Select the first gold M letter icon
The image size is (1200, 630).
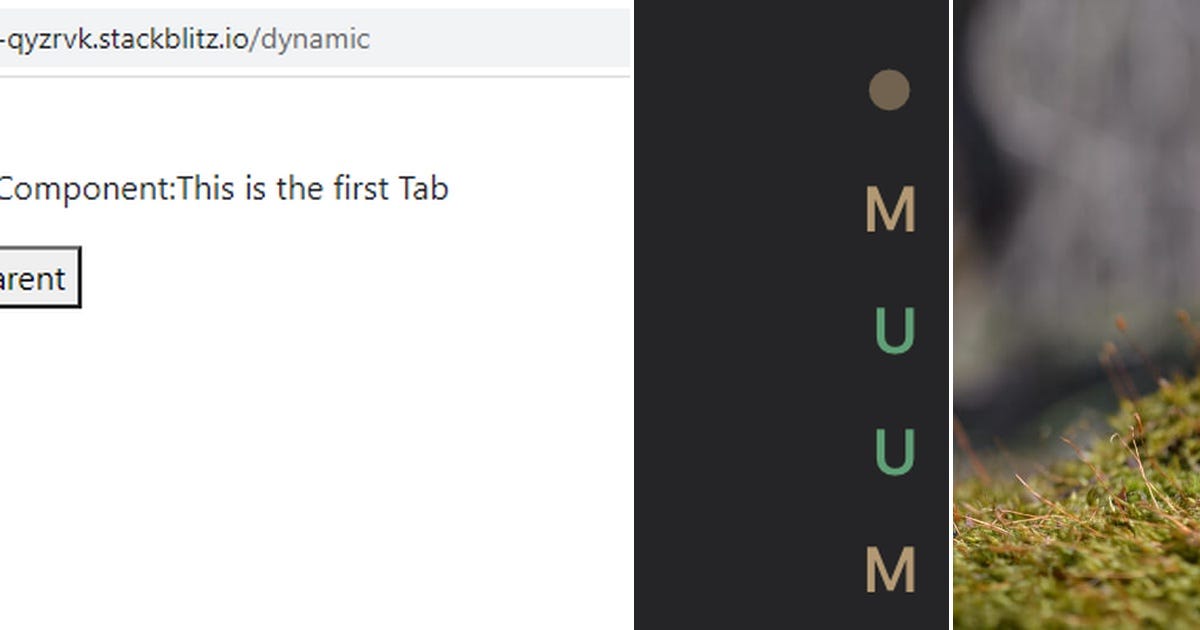[889, 210]
